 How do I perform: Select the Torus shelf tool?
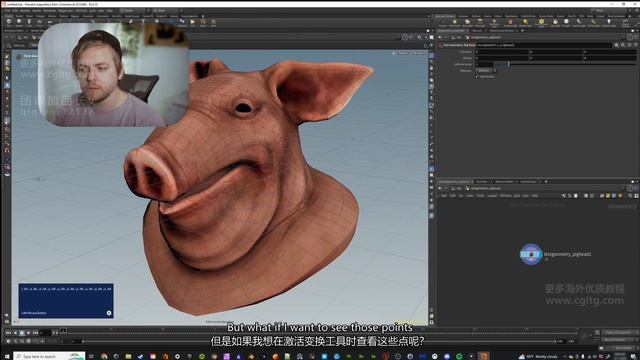39,22
